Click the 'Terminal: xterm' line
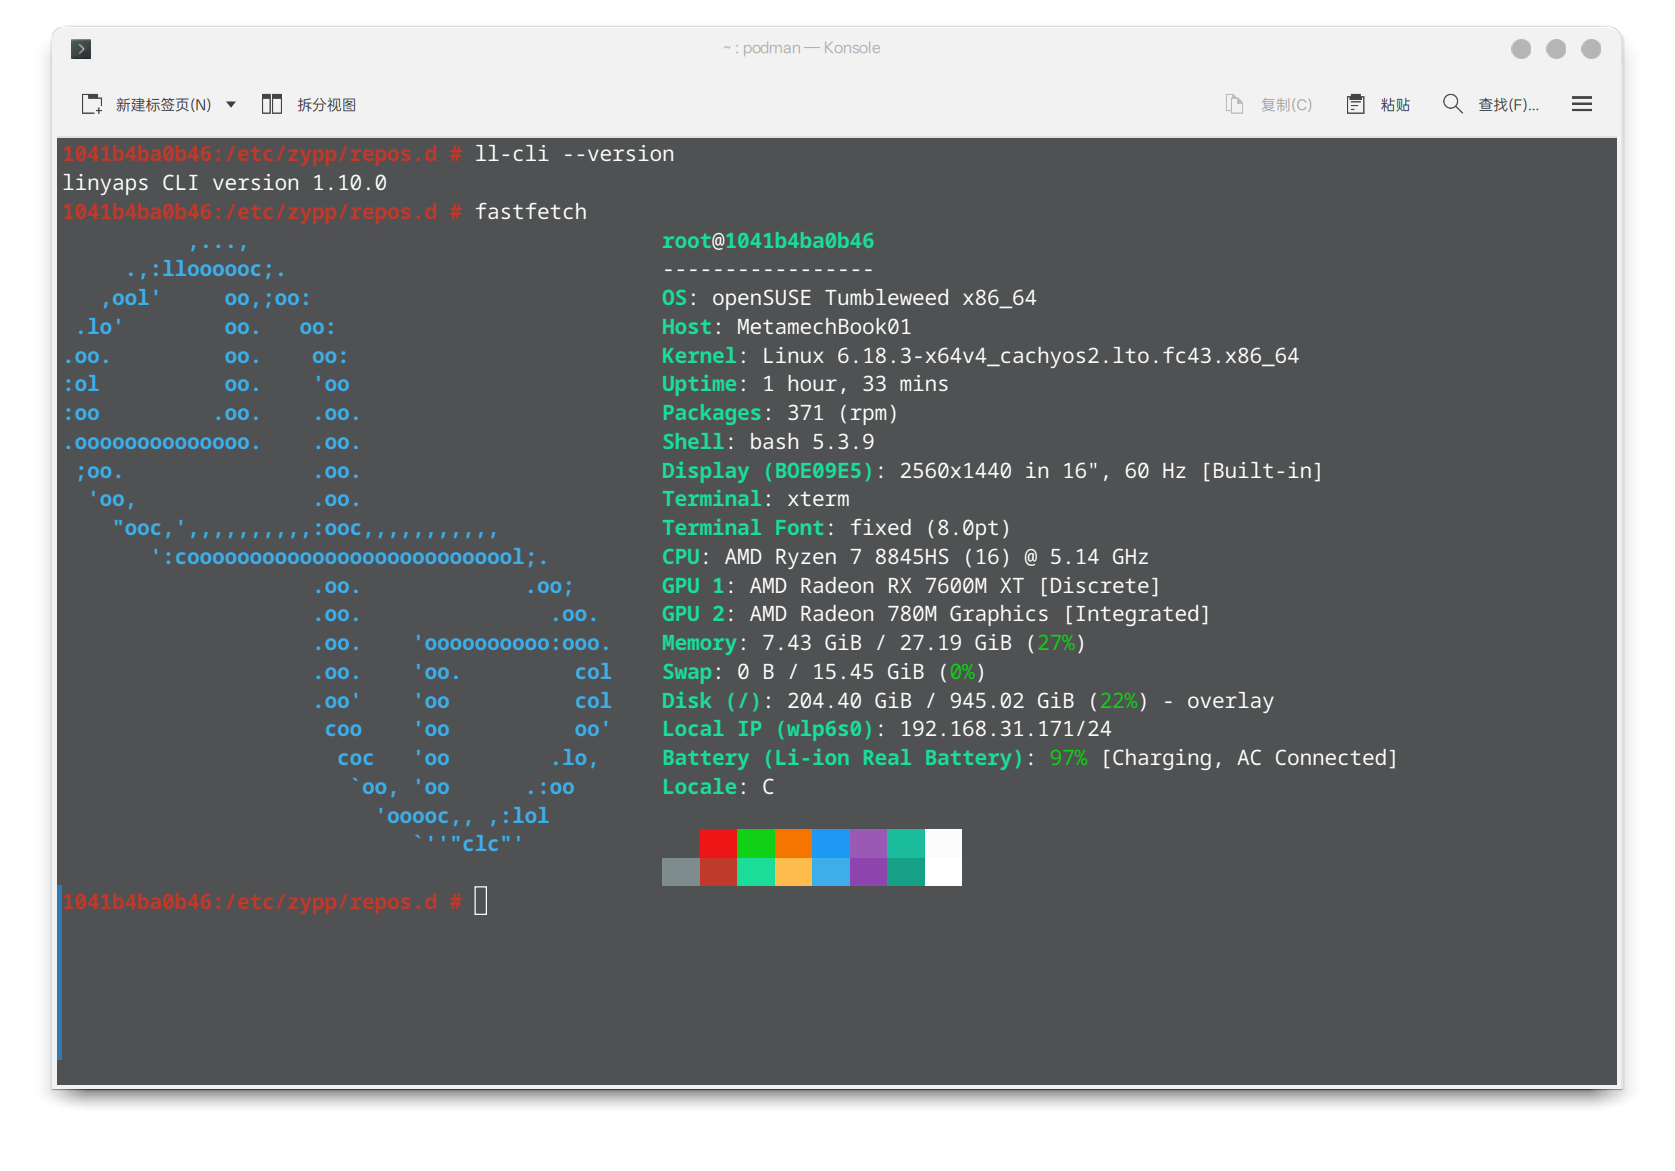This screenshot has height=1171, width=1675. (756, 499)
